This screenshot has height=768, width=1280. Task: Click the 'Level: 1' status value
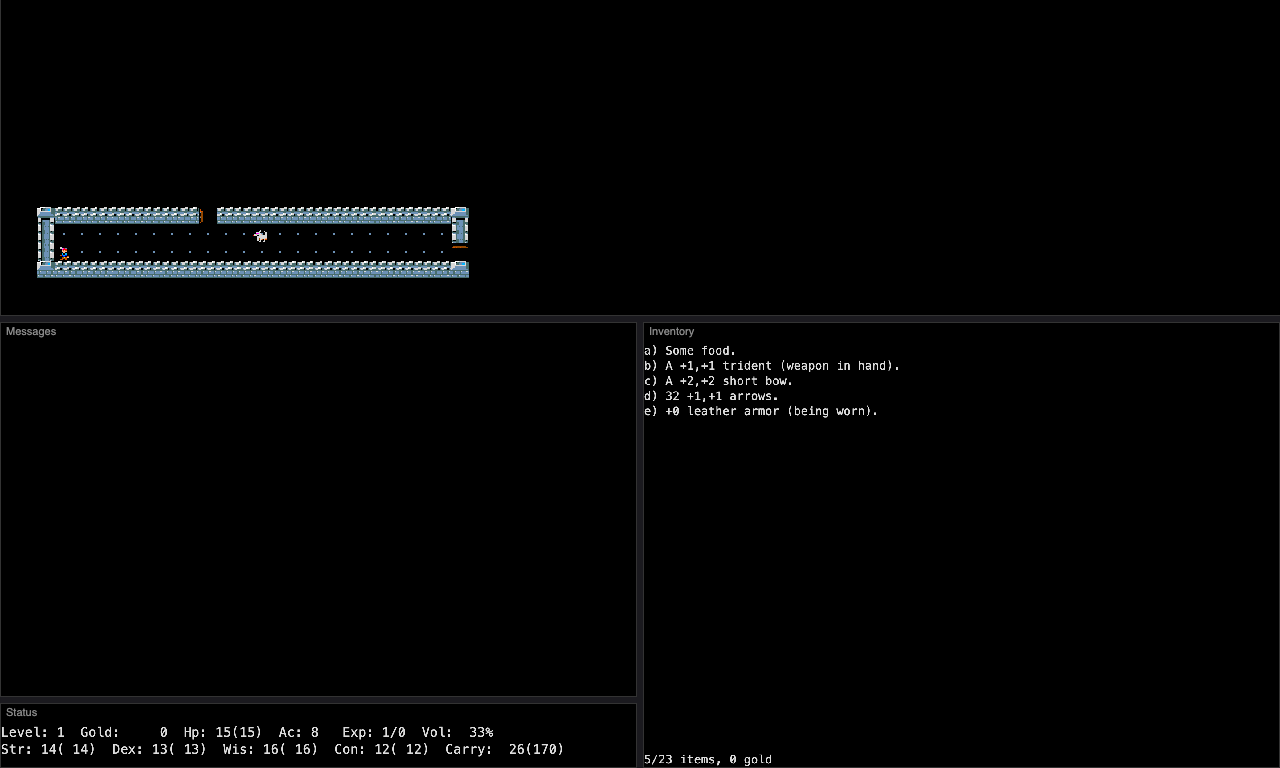point(33,732)
